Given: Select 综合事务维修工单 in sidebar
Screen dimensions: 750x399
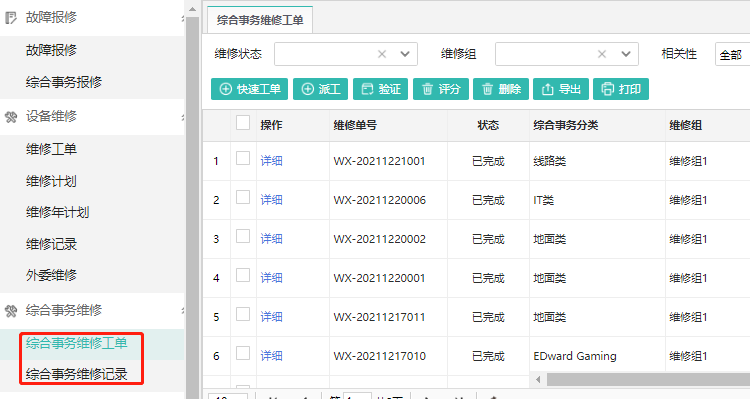Looking at the screenshot, I should (x=77, y=343).
